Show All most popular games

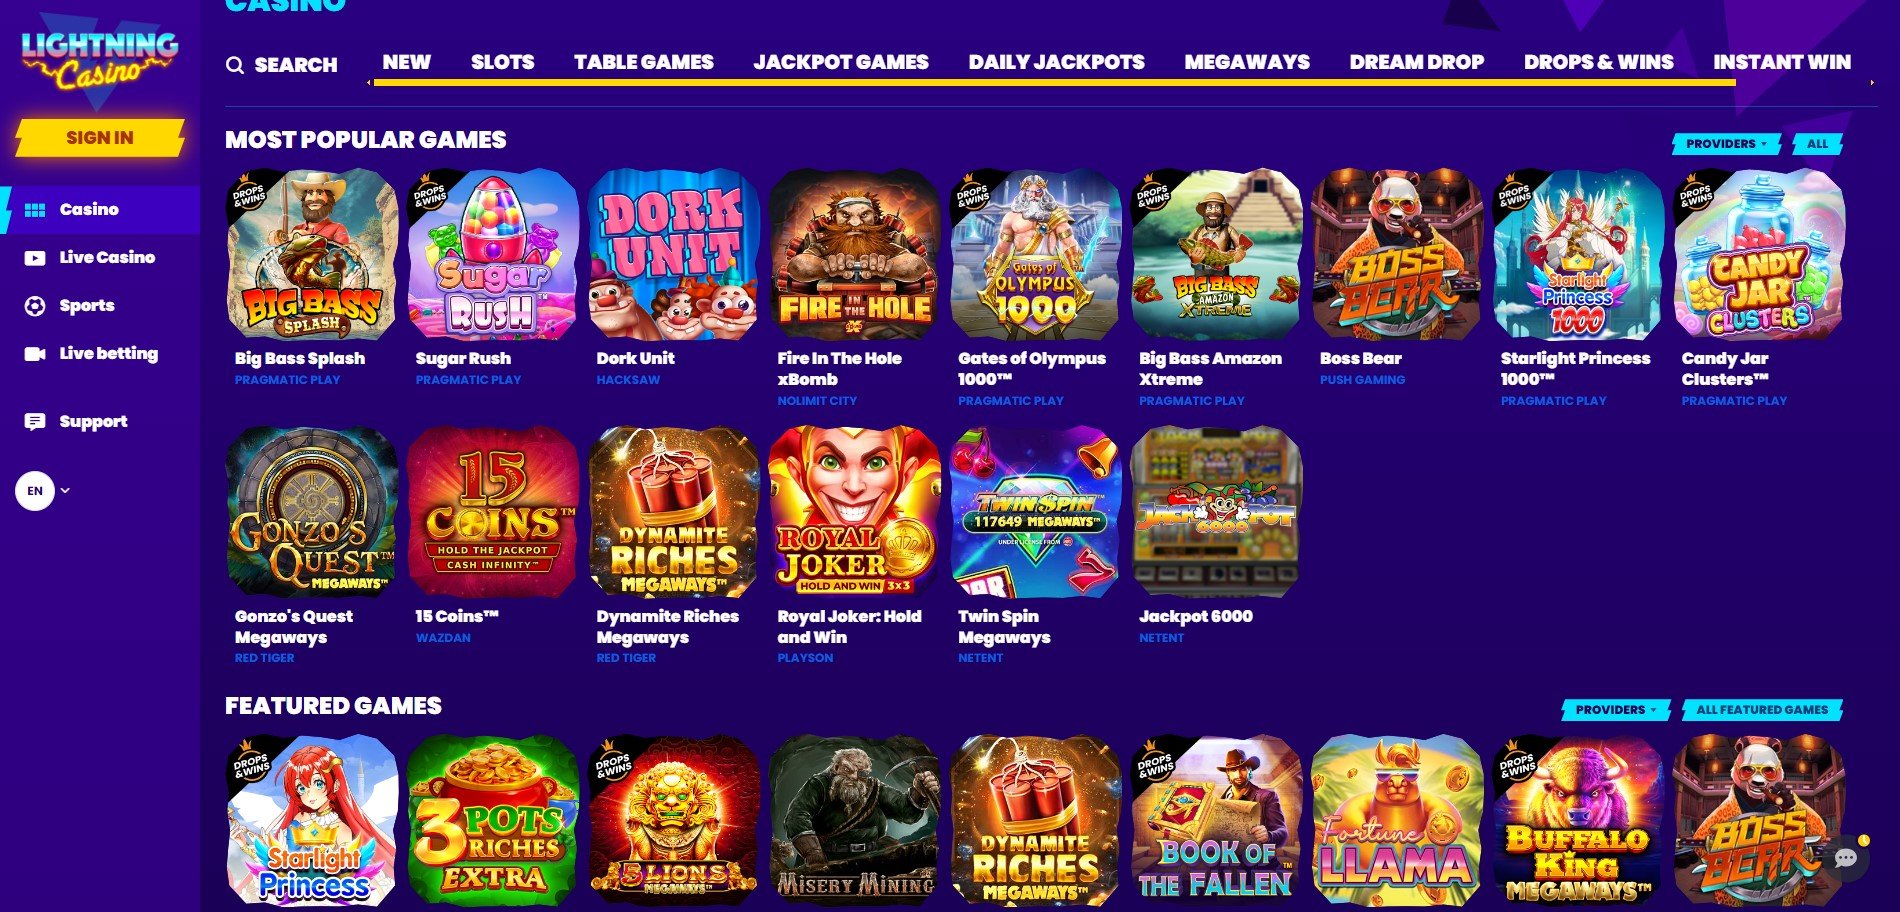pos(1817,144)
